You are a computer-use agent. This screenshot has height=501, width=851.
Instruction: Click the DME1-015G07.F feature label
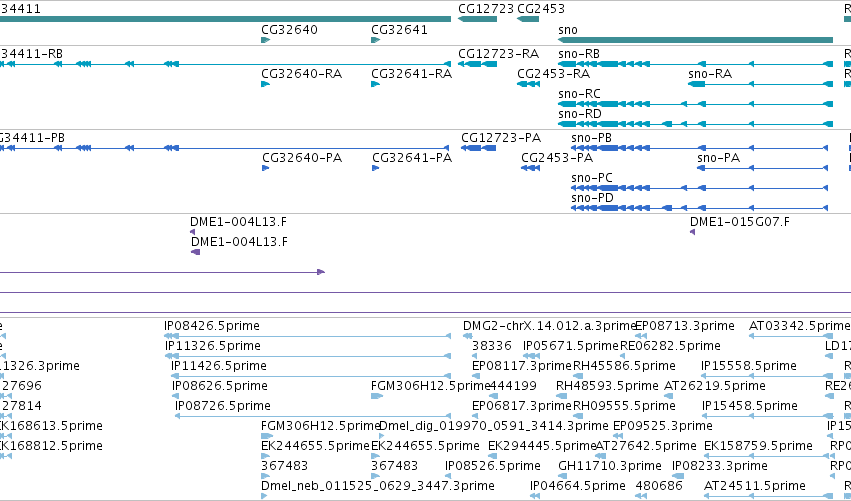(740, 222)
